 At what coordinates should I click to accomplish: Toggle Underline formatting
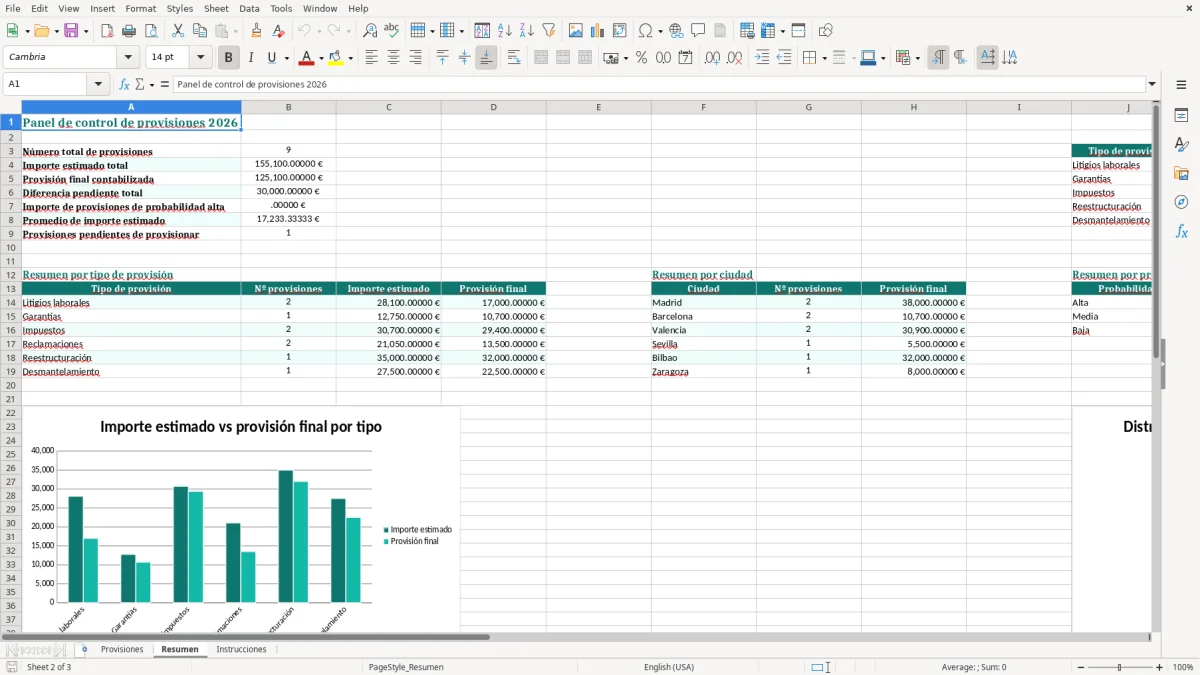[271, 58]
